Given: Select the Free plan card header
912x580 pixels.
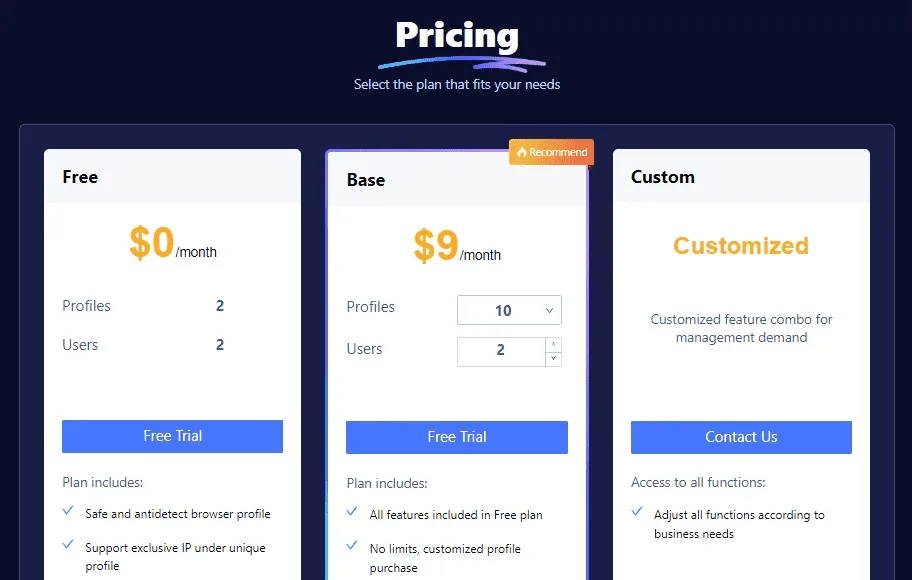Looking at the screenshot, I should [x=172, y=176].
